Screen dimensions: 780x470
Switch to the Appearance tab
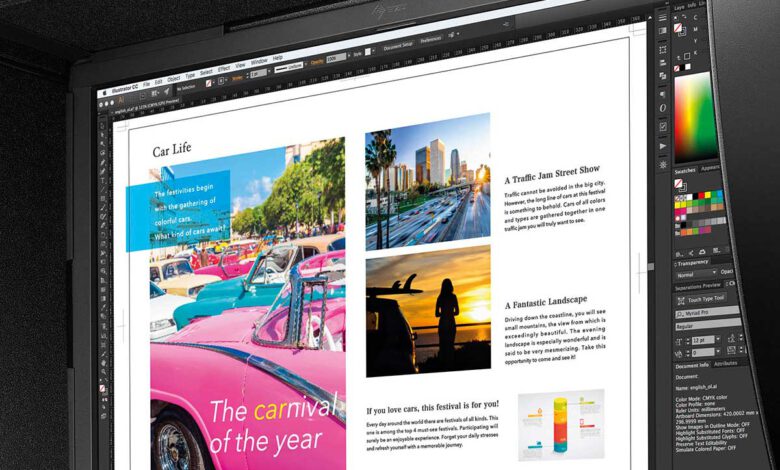[x=710, y=168]
